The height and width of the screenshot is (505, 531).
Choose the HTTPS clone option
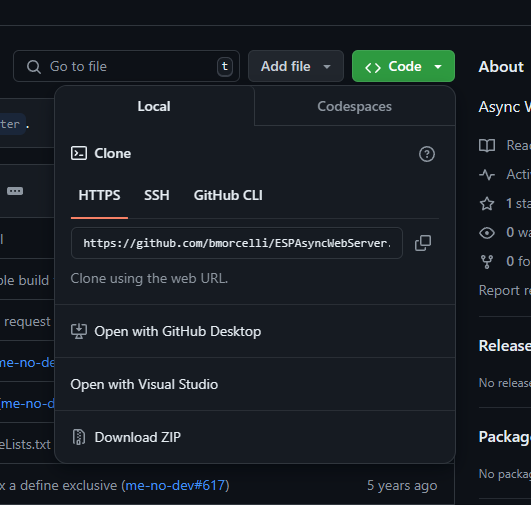coord(99,195)
